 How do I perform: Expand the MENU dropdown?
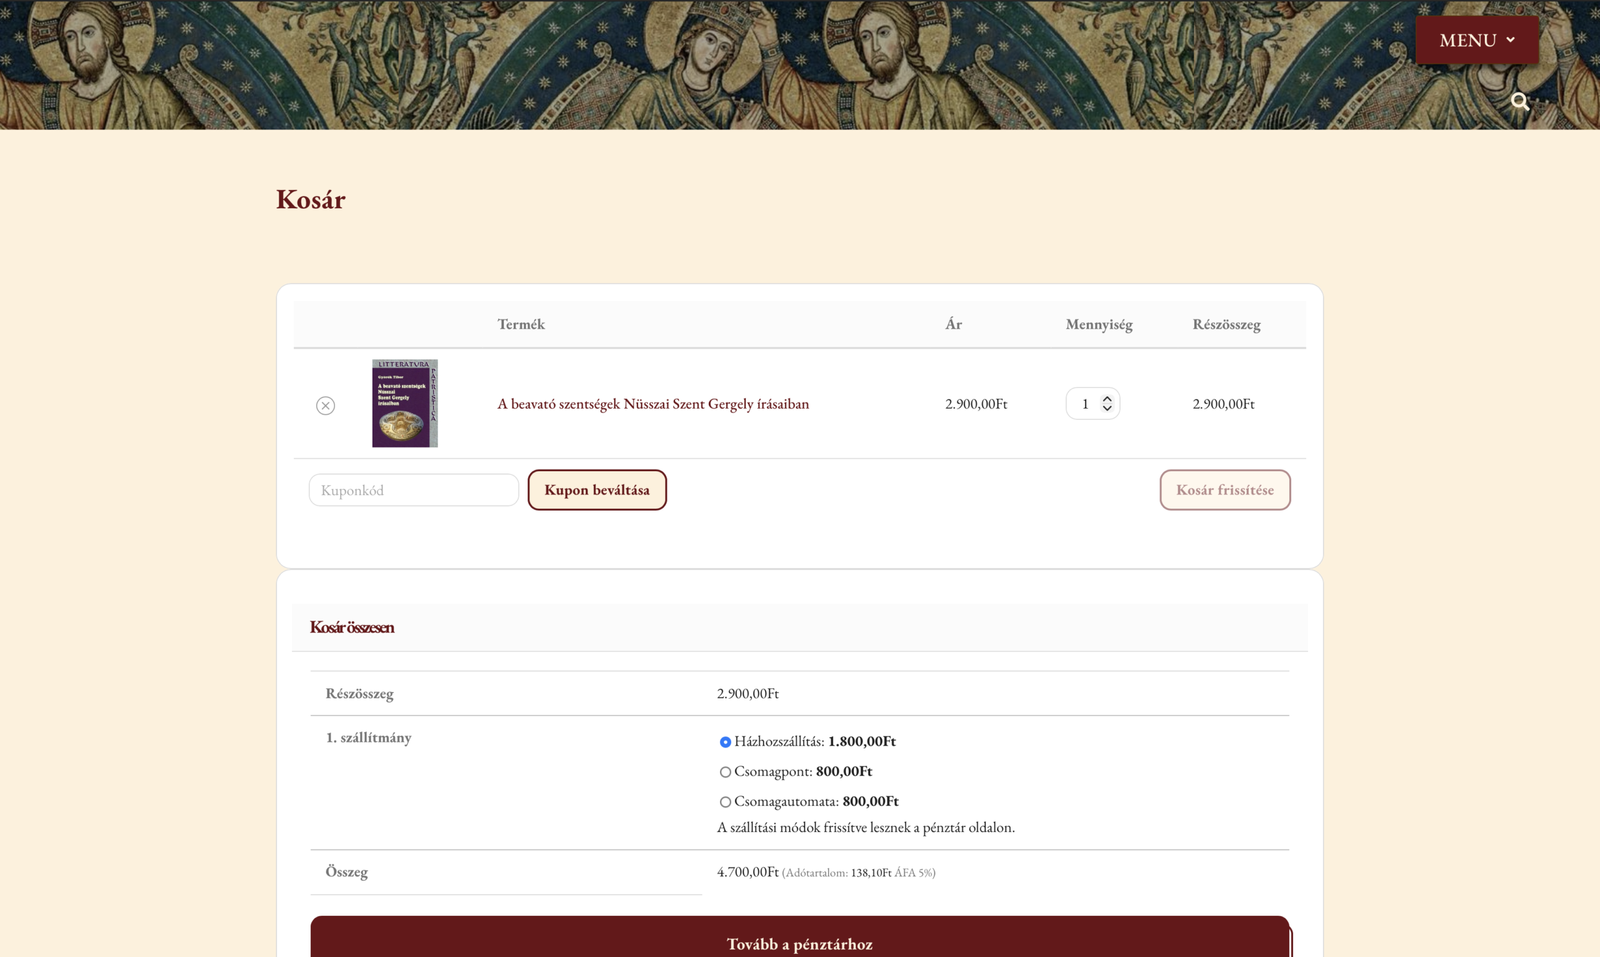[1476, 40]
